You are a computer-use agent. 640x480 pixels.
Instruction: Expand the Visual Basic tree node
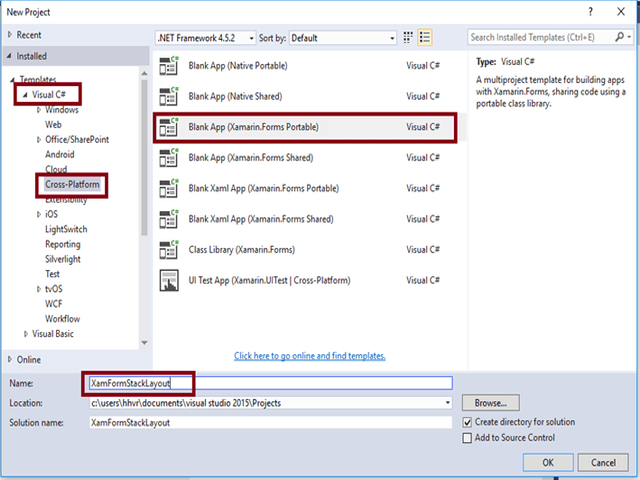coord(26,334)
